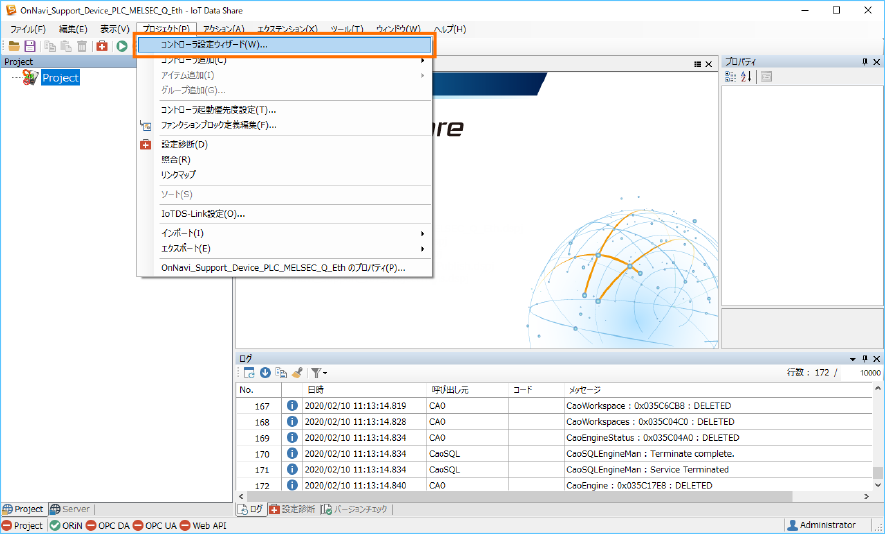The width and height of the screenshot is (885, 534).
Task: Toggle pin on the Project panel
Action: pos(214,62)
